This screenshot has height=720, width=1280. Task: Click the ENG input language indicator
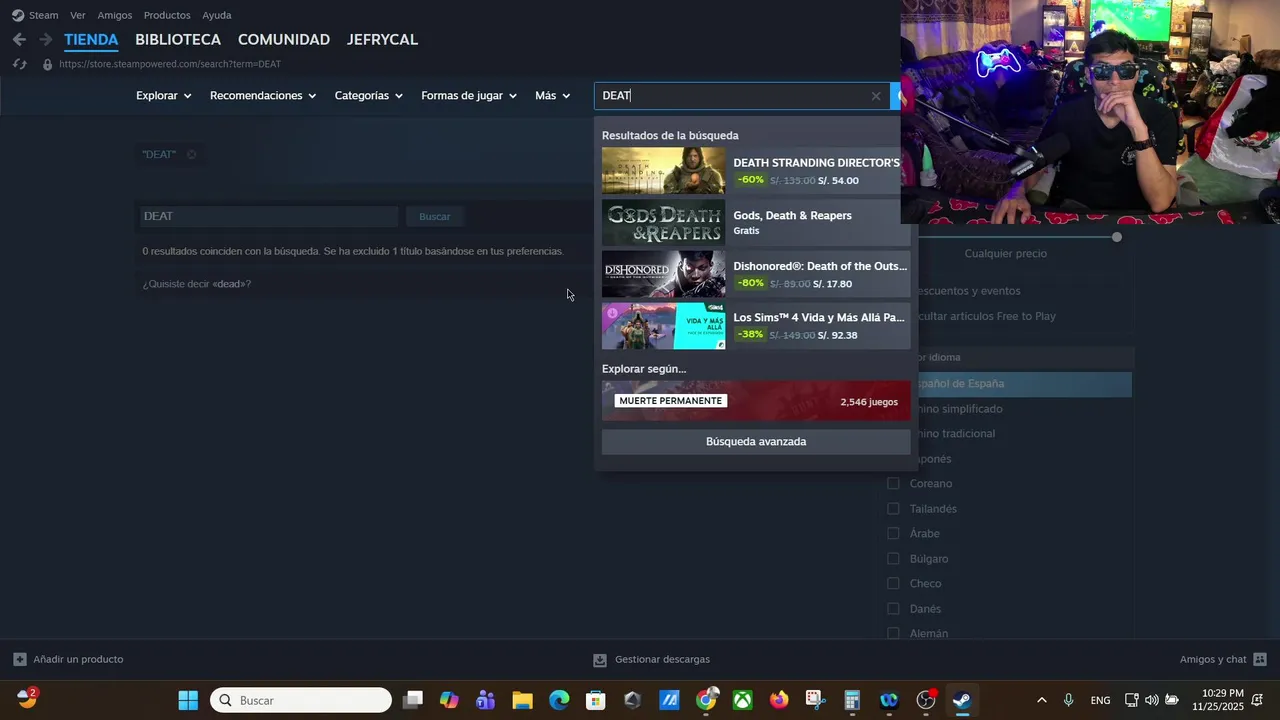click(1100, 700)
